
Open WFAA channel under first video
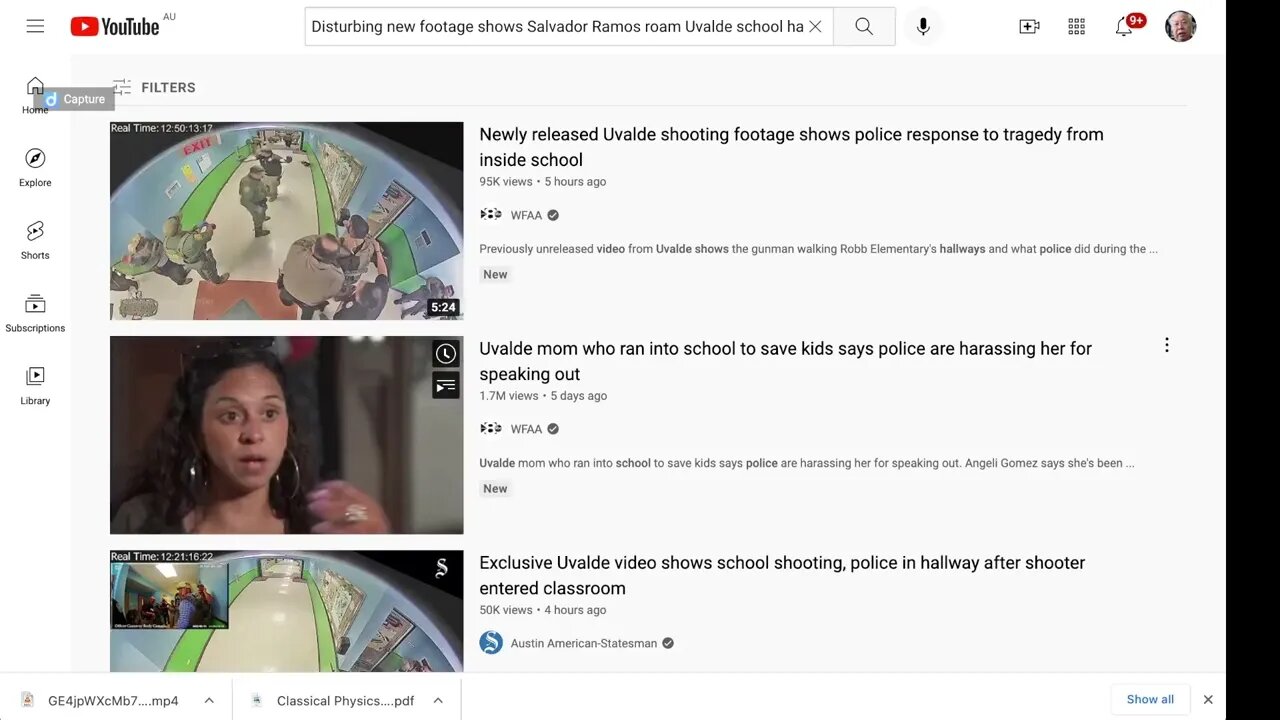524,215
